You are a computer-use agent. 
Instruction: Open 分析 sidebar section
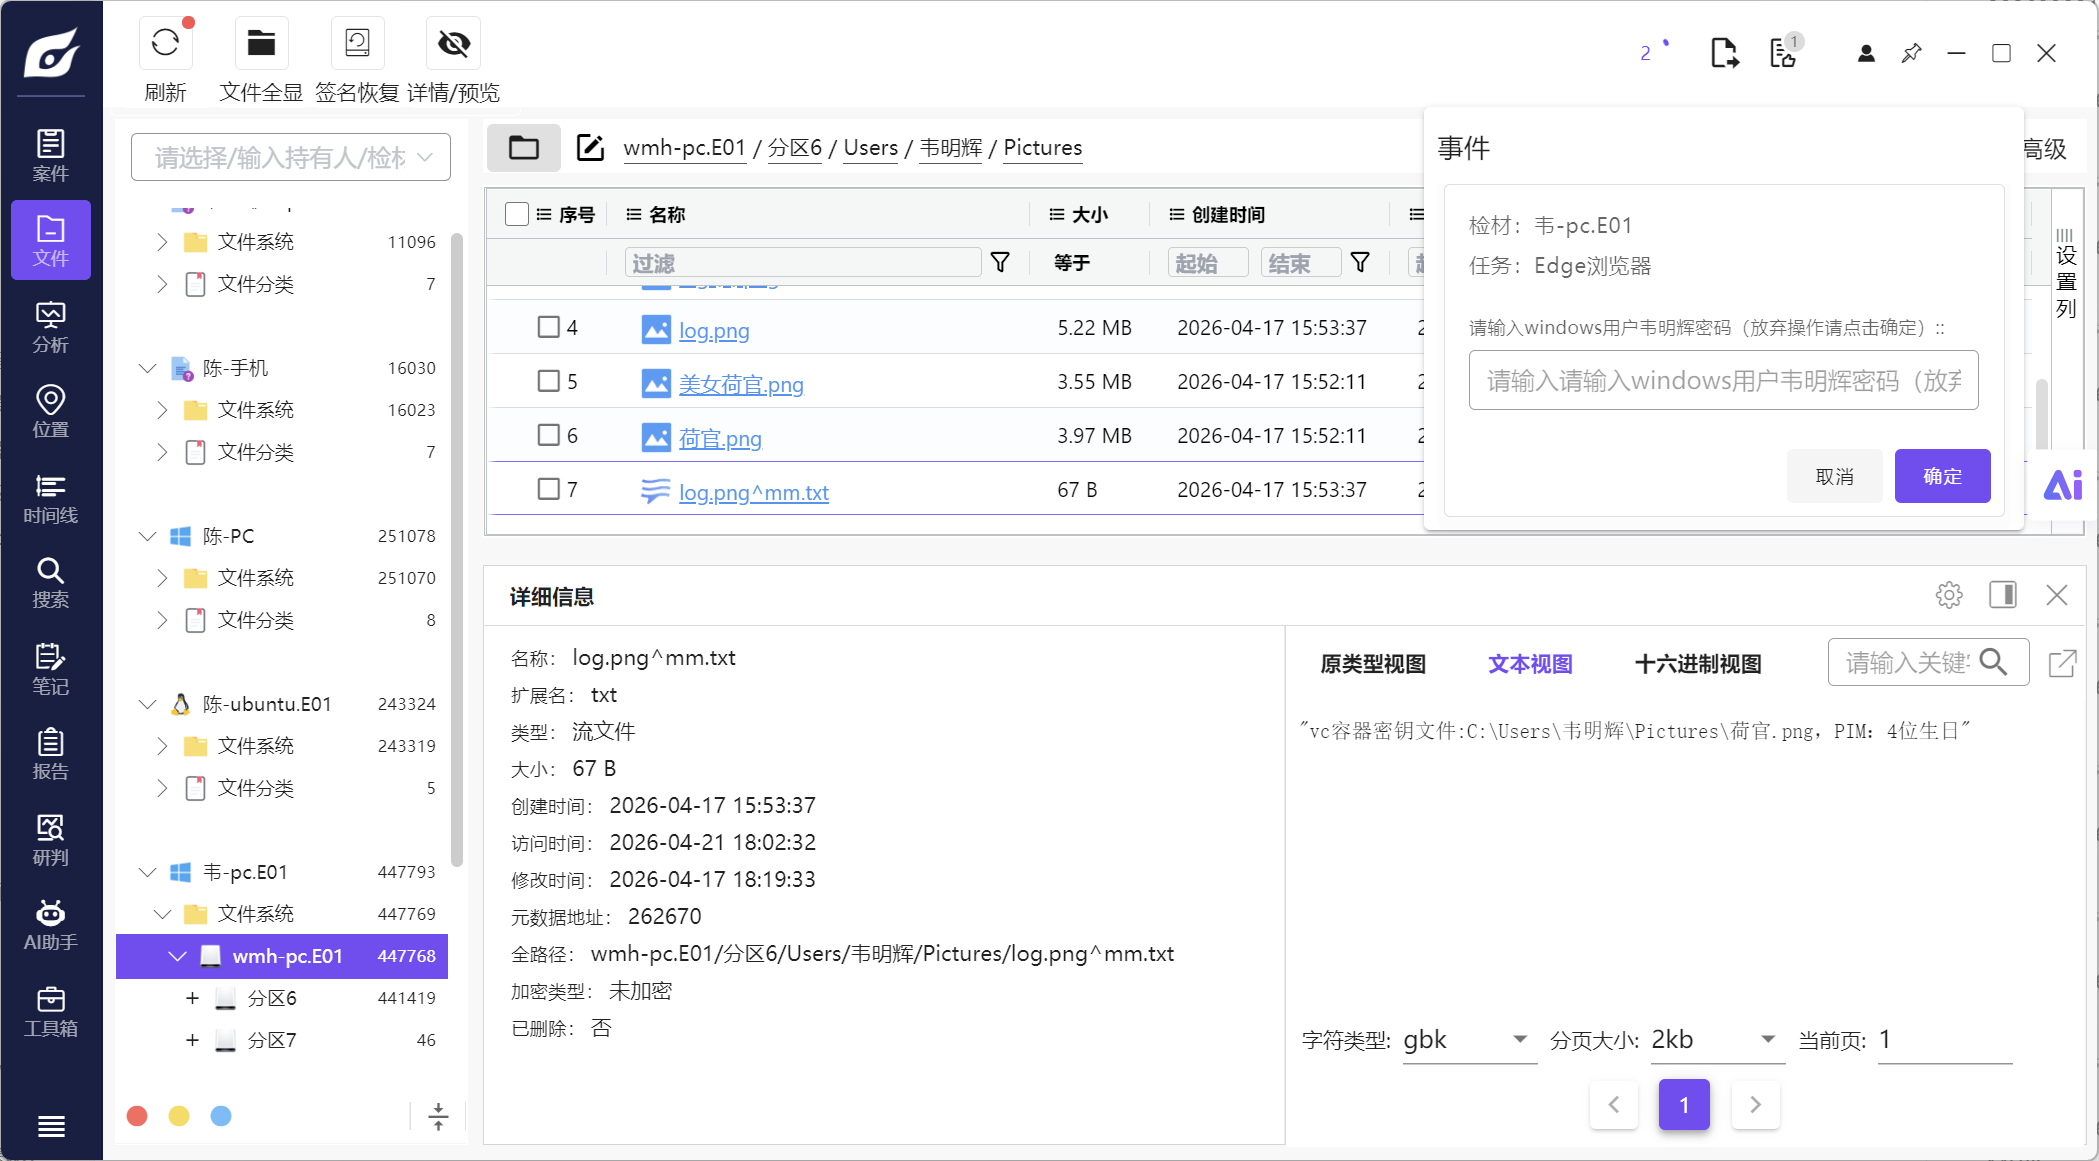(x=51, y=327)
